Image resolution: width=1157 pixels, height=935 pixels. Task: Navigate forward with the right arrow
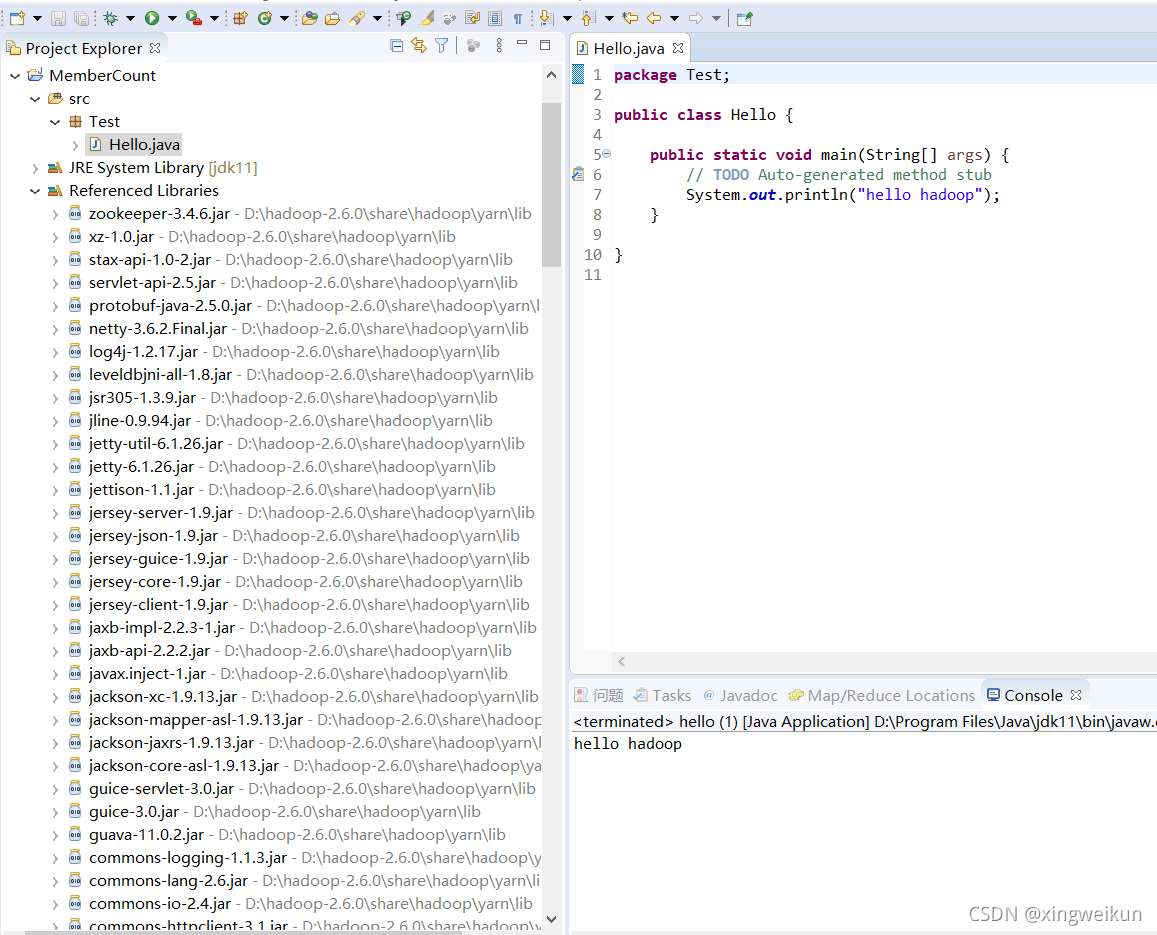[x=696, y=18]
